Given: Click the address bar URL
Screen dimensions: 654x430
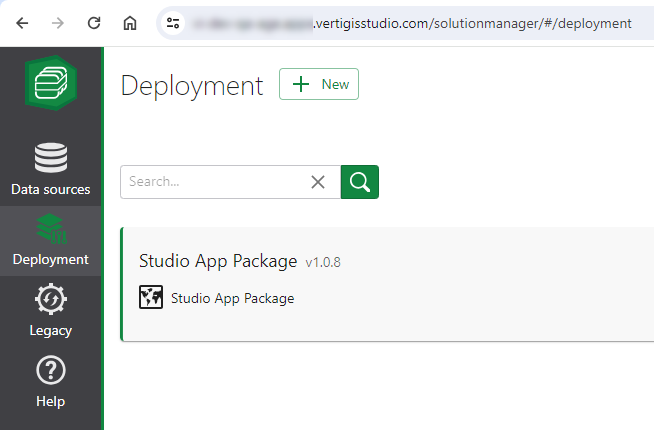Looking at the screenshot, I should click(x=412, y=23).
